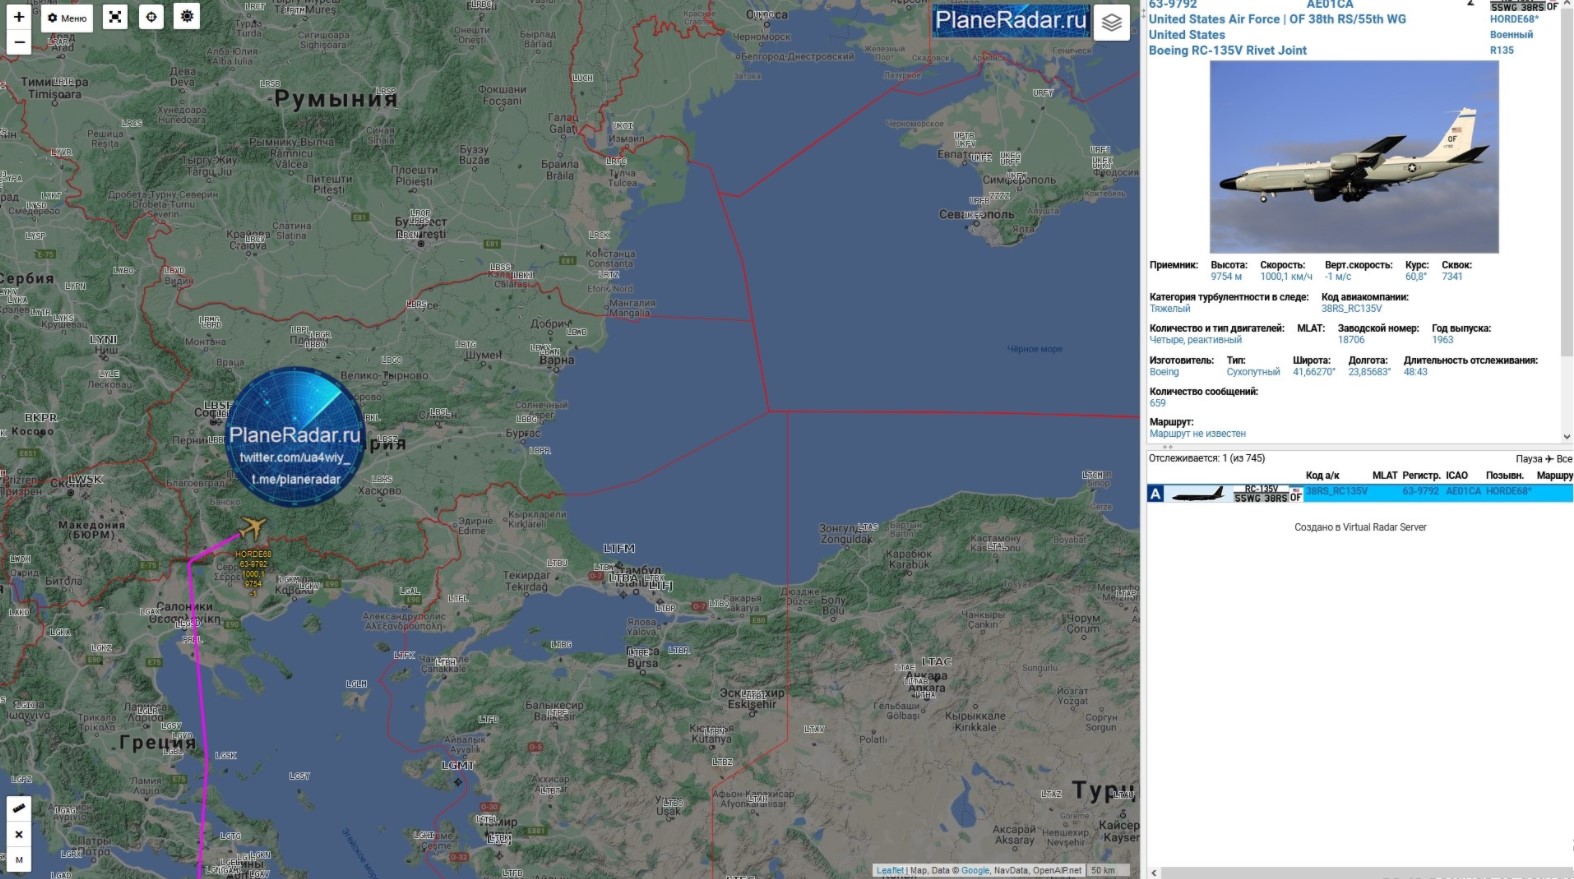Zoom out on the map

click(x=18, y=42)
